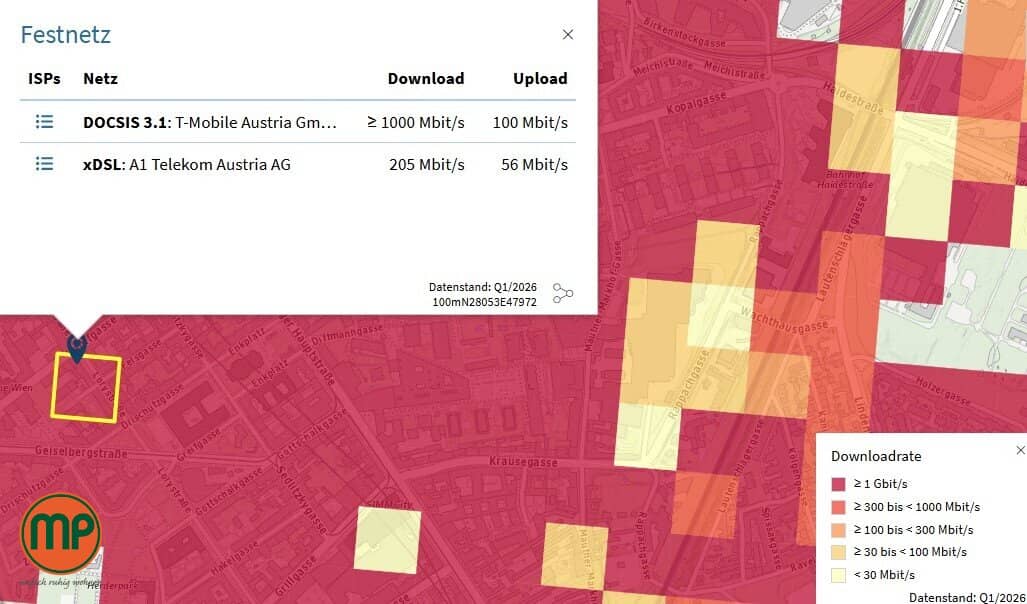Image resolution: width=1027 pixels, height=604 pixels.
Task: Click the ≥ 1 Gbit/s legend swatch
Action: point(838,484)
